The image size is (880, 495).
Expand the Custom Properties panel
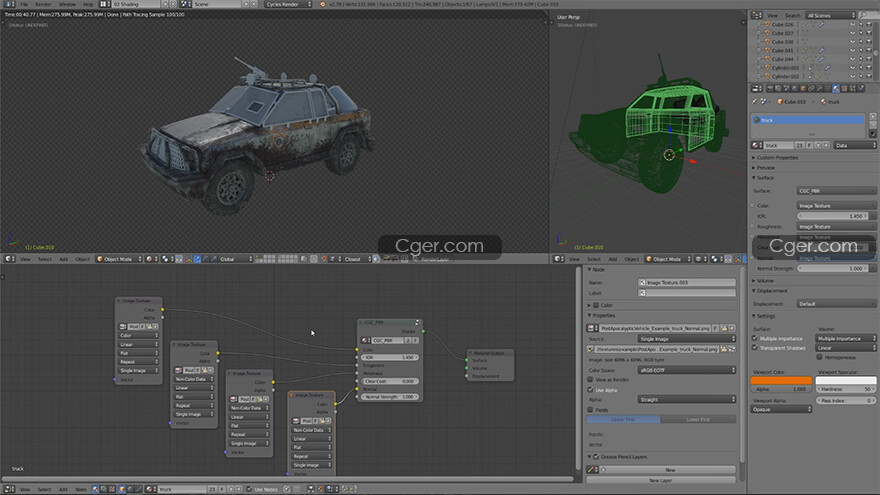(777, 158)
